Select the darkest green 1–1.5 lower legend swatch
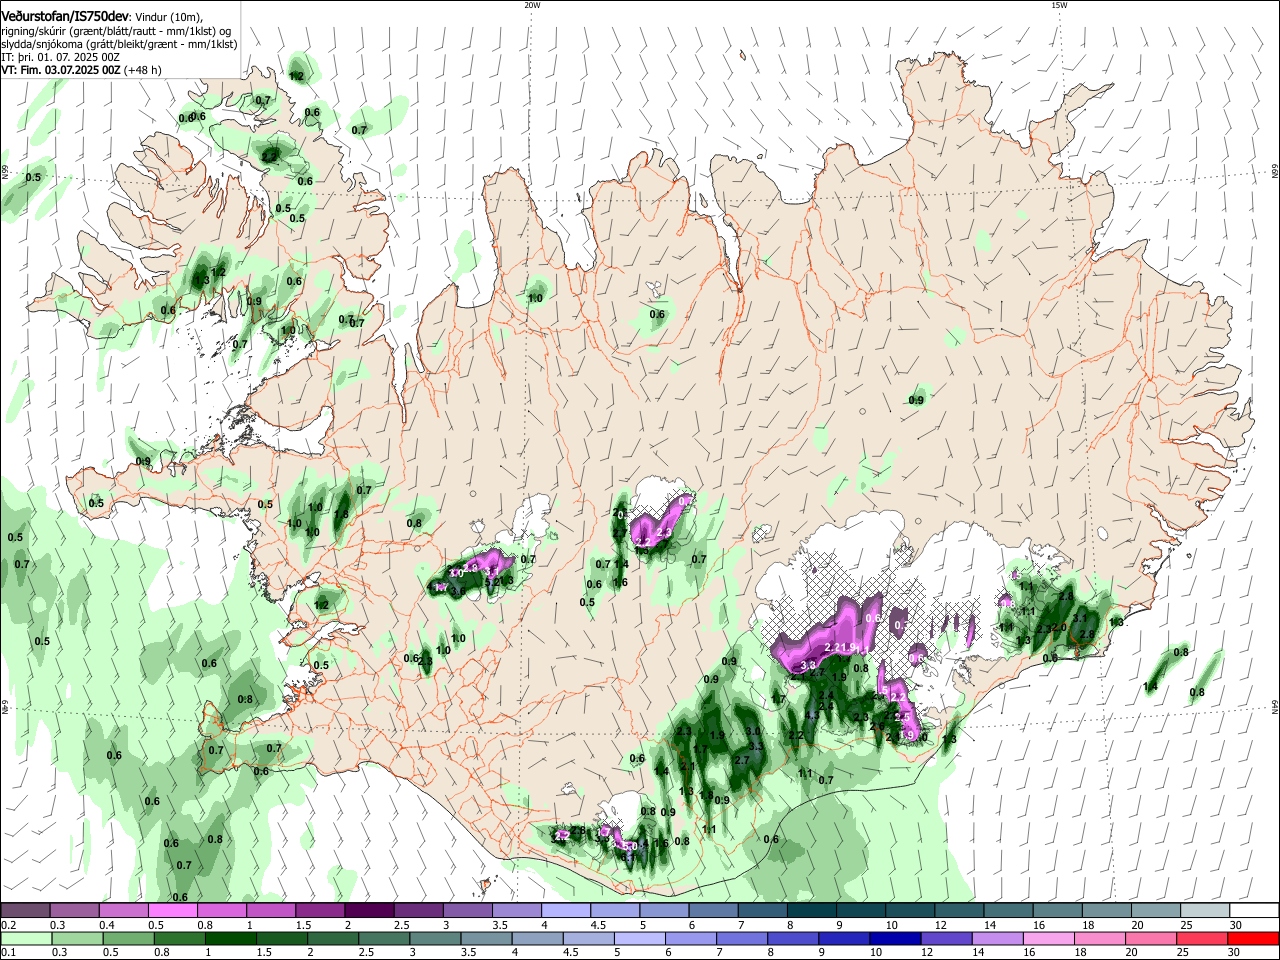The height and width of the screenshot is (960, 1280). [231, 938]
